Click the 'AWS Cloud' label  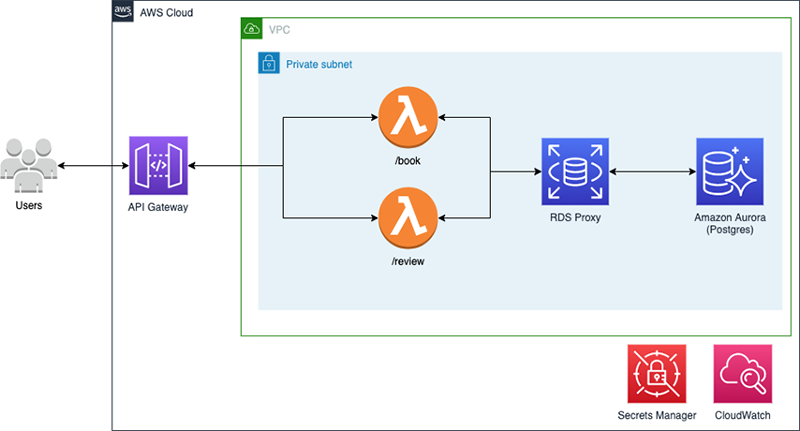tap(166, 13)
